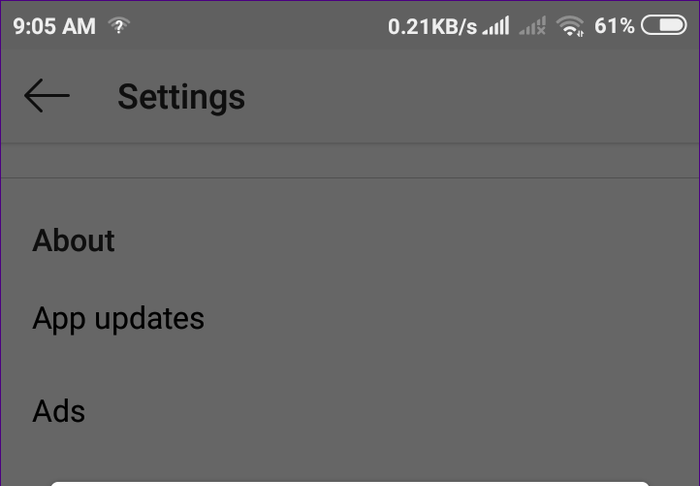
Task: Tap the empty strip between the two dividers
Action: (x=350, y=161)
